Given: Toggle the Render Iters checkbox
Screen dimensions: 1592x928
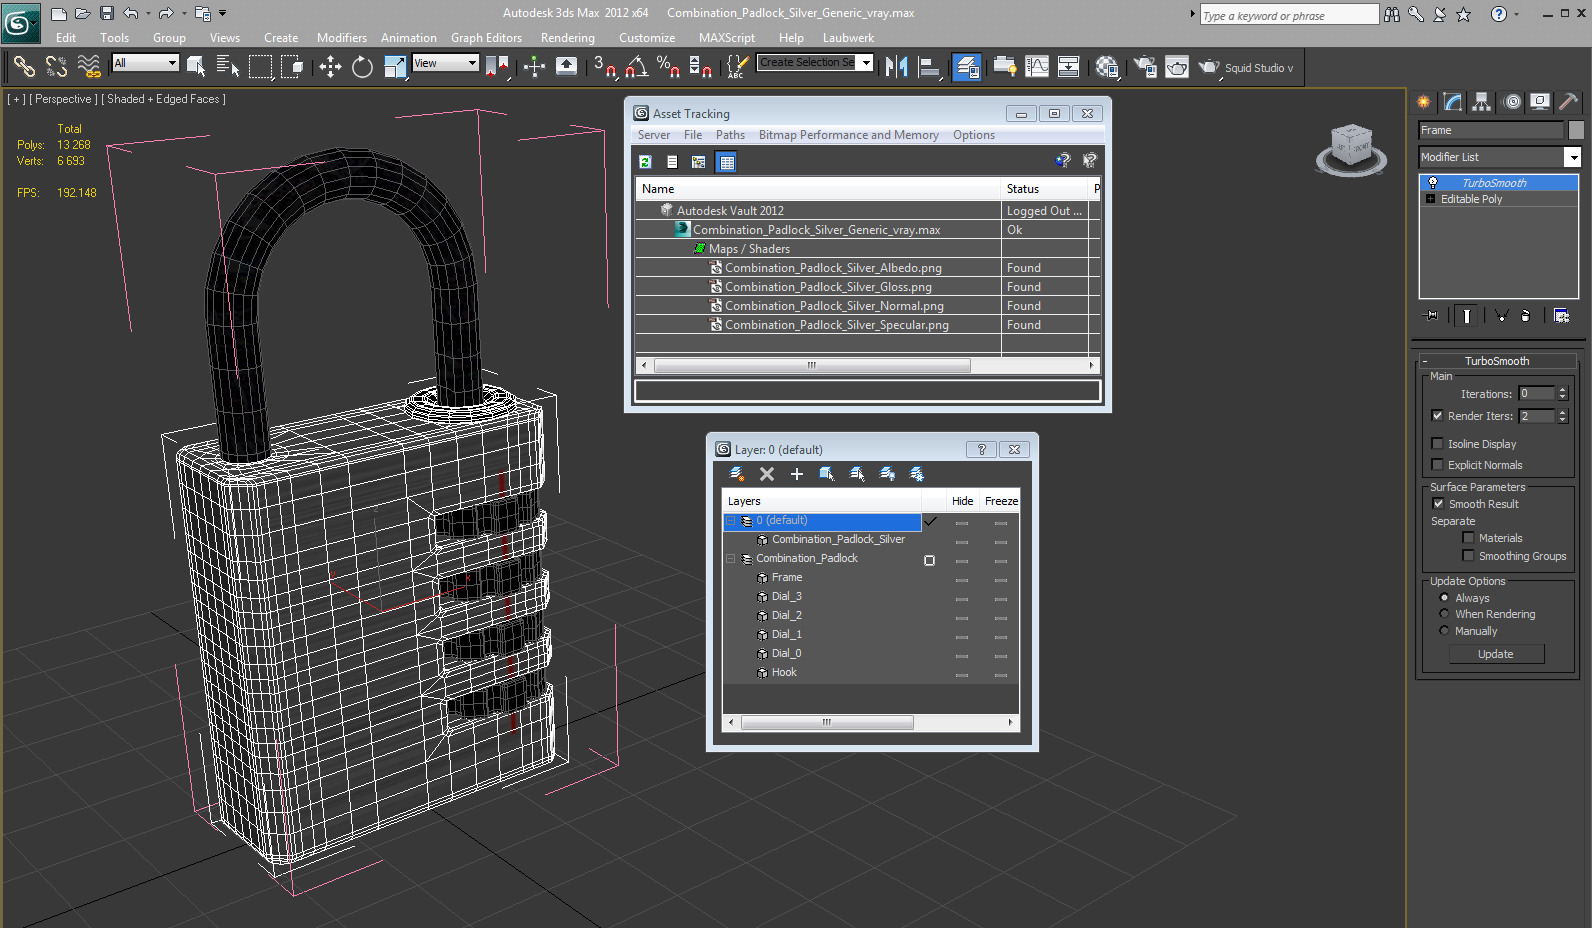Looking at the screenshot, I should pos(1437,416).
